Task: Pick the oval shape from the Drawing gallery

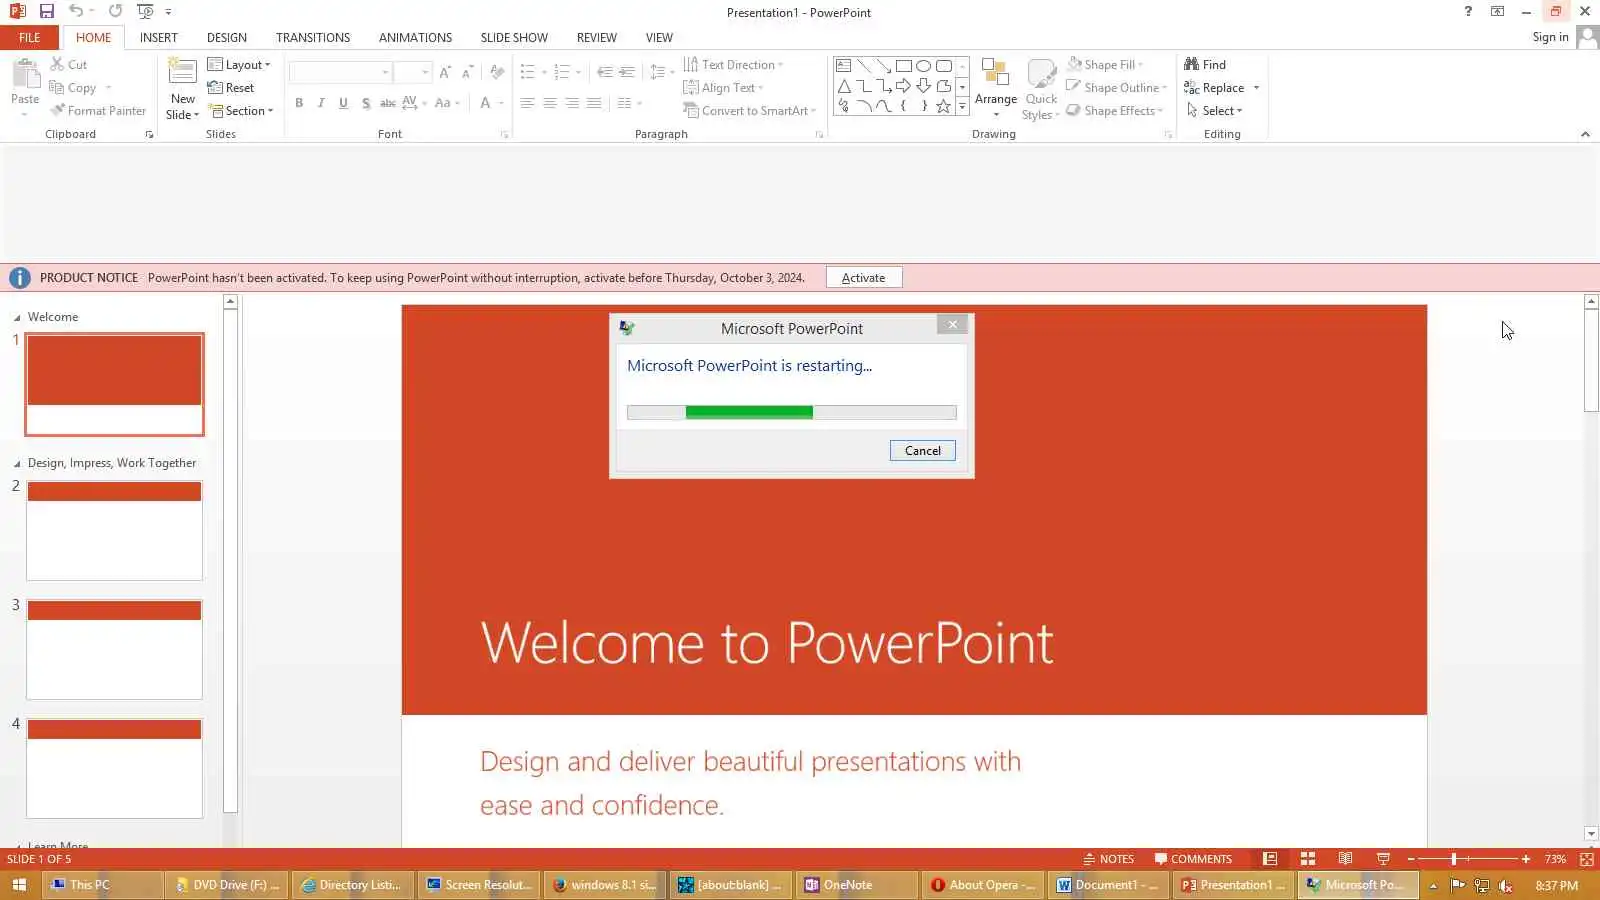Action: tap(924, 66)
